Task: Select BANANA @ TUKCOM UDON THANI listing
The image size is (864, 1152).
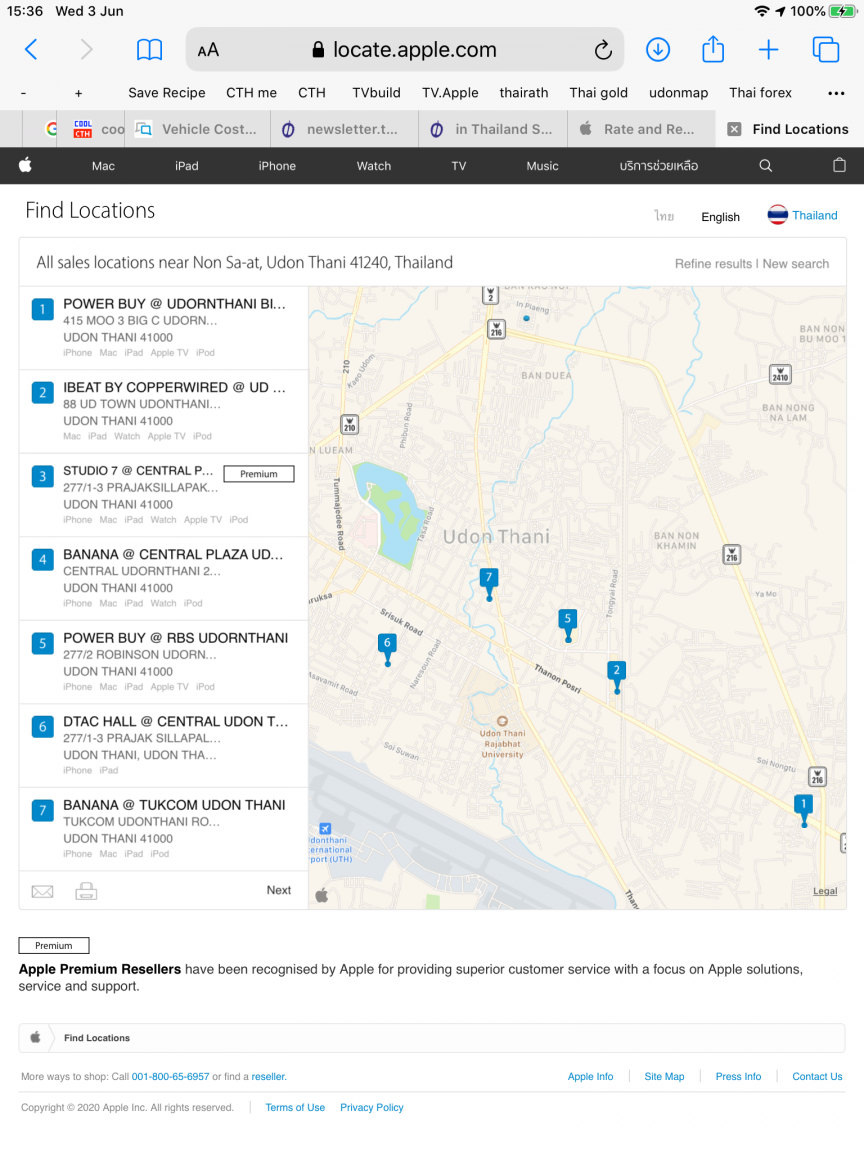Action: click(164, 829)
